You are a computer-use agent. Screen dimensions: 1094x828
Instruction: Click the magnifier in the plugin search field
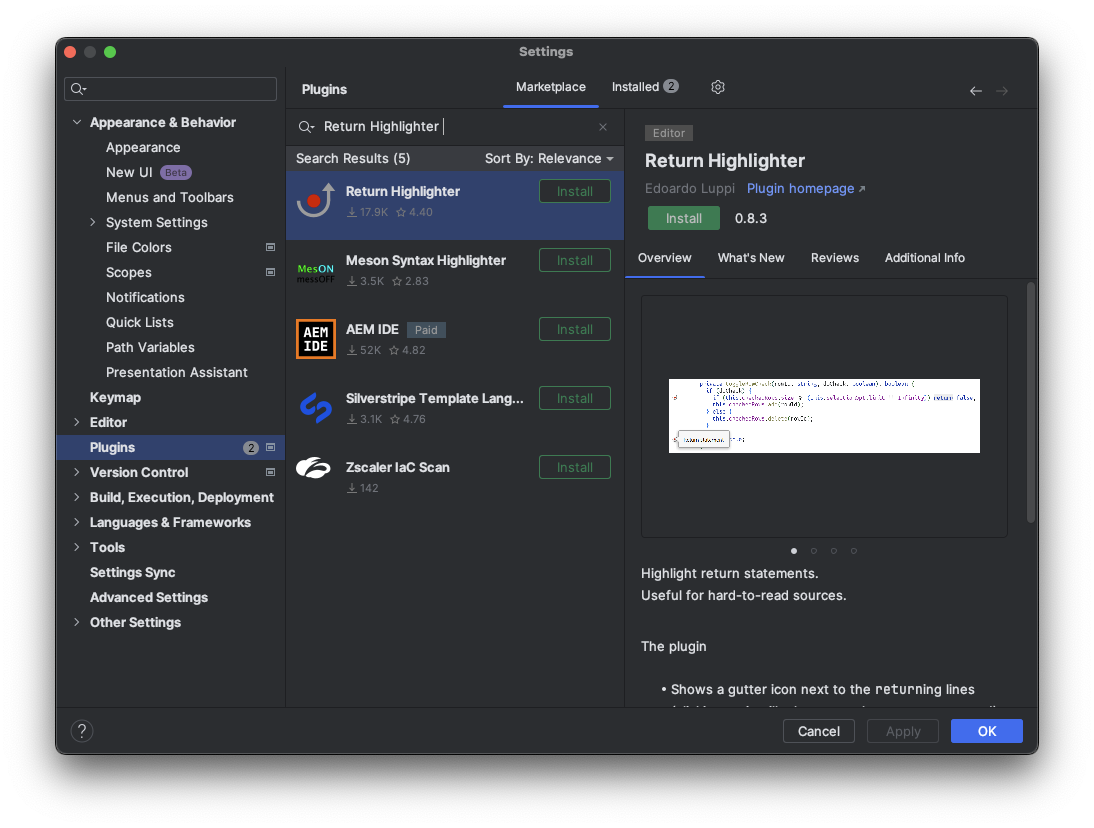click(x=306, y=127)
